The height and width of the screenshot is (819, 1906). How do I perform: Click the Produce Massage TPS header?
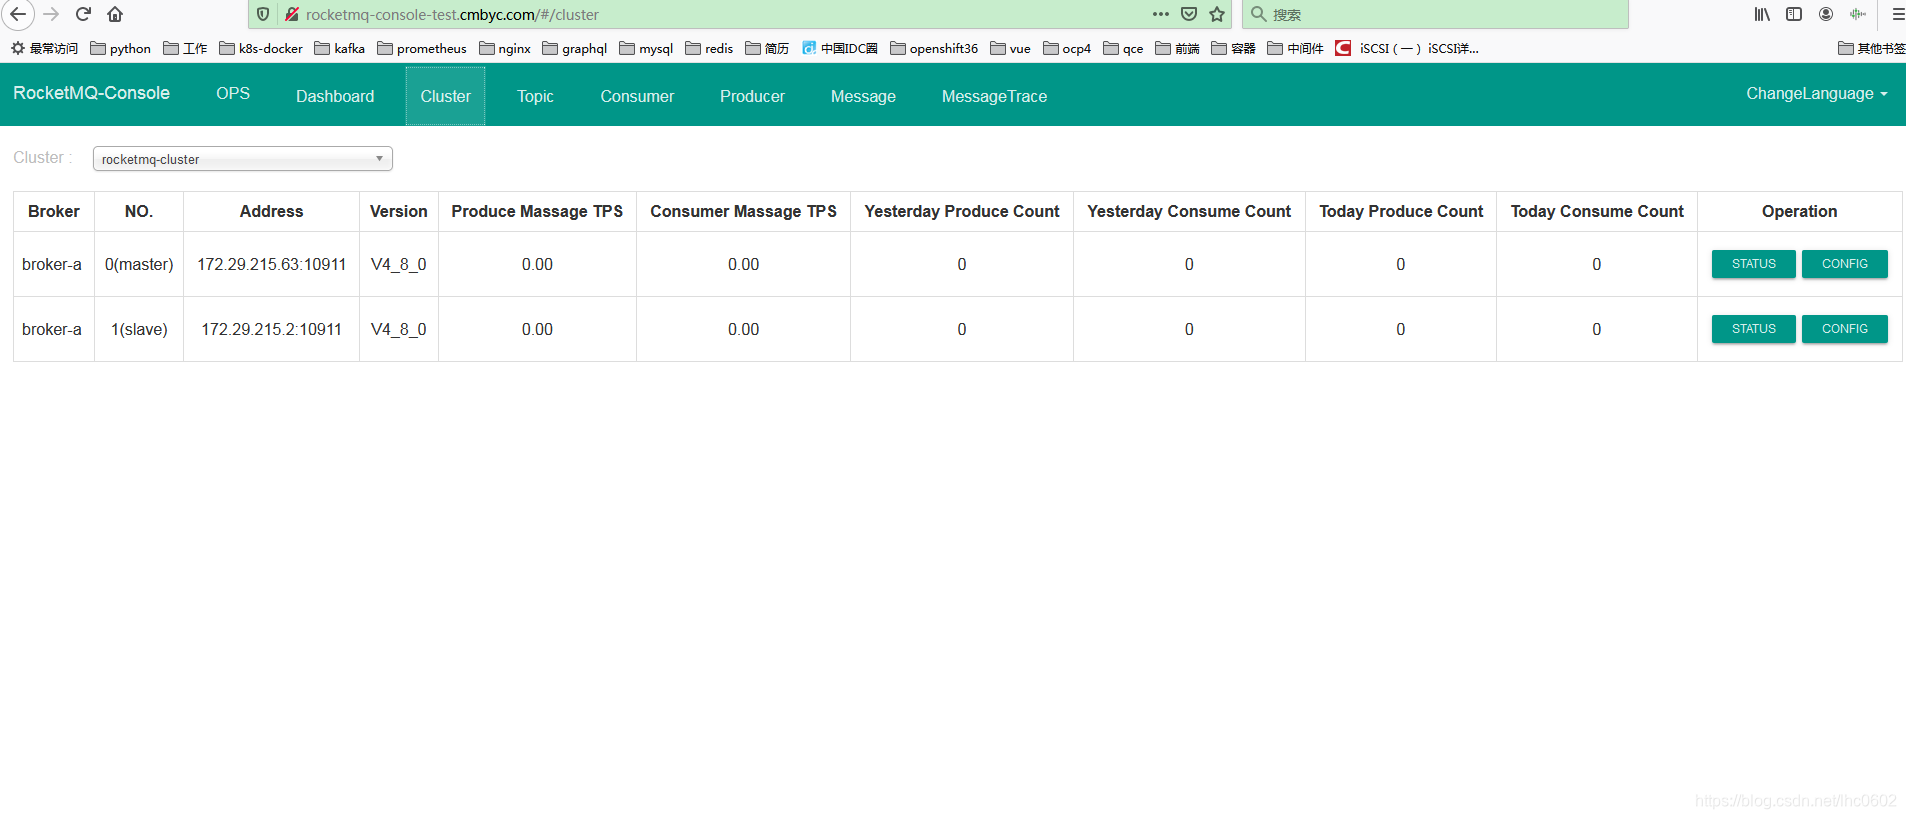537,211
